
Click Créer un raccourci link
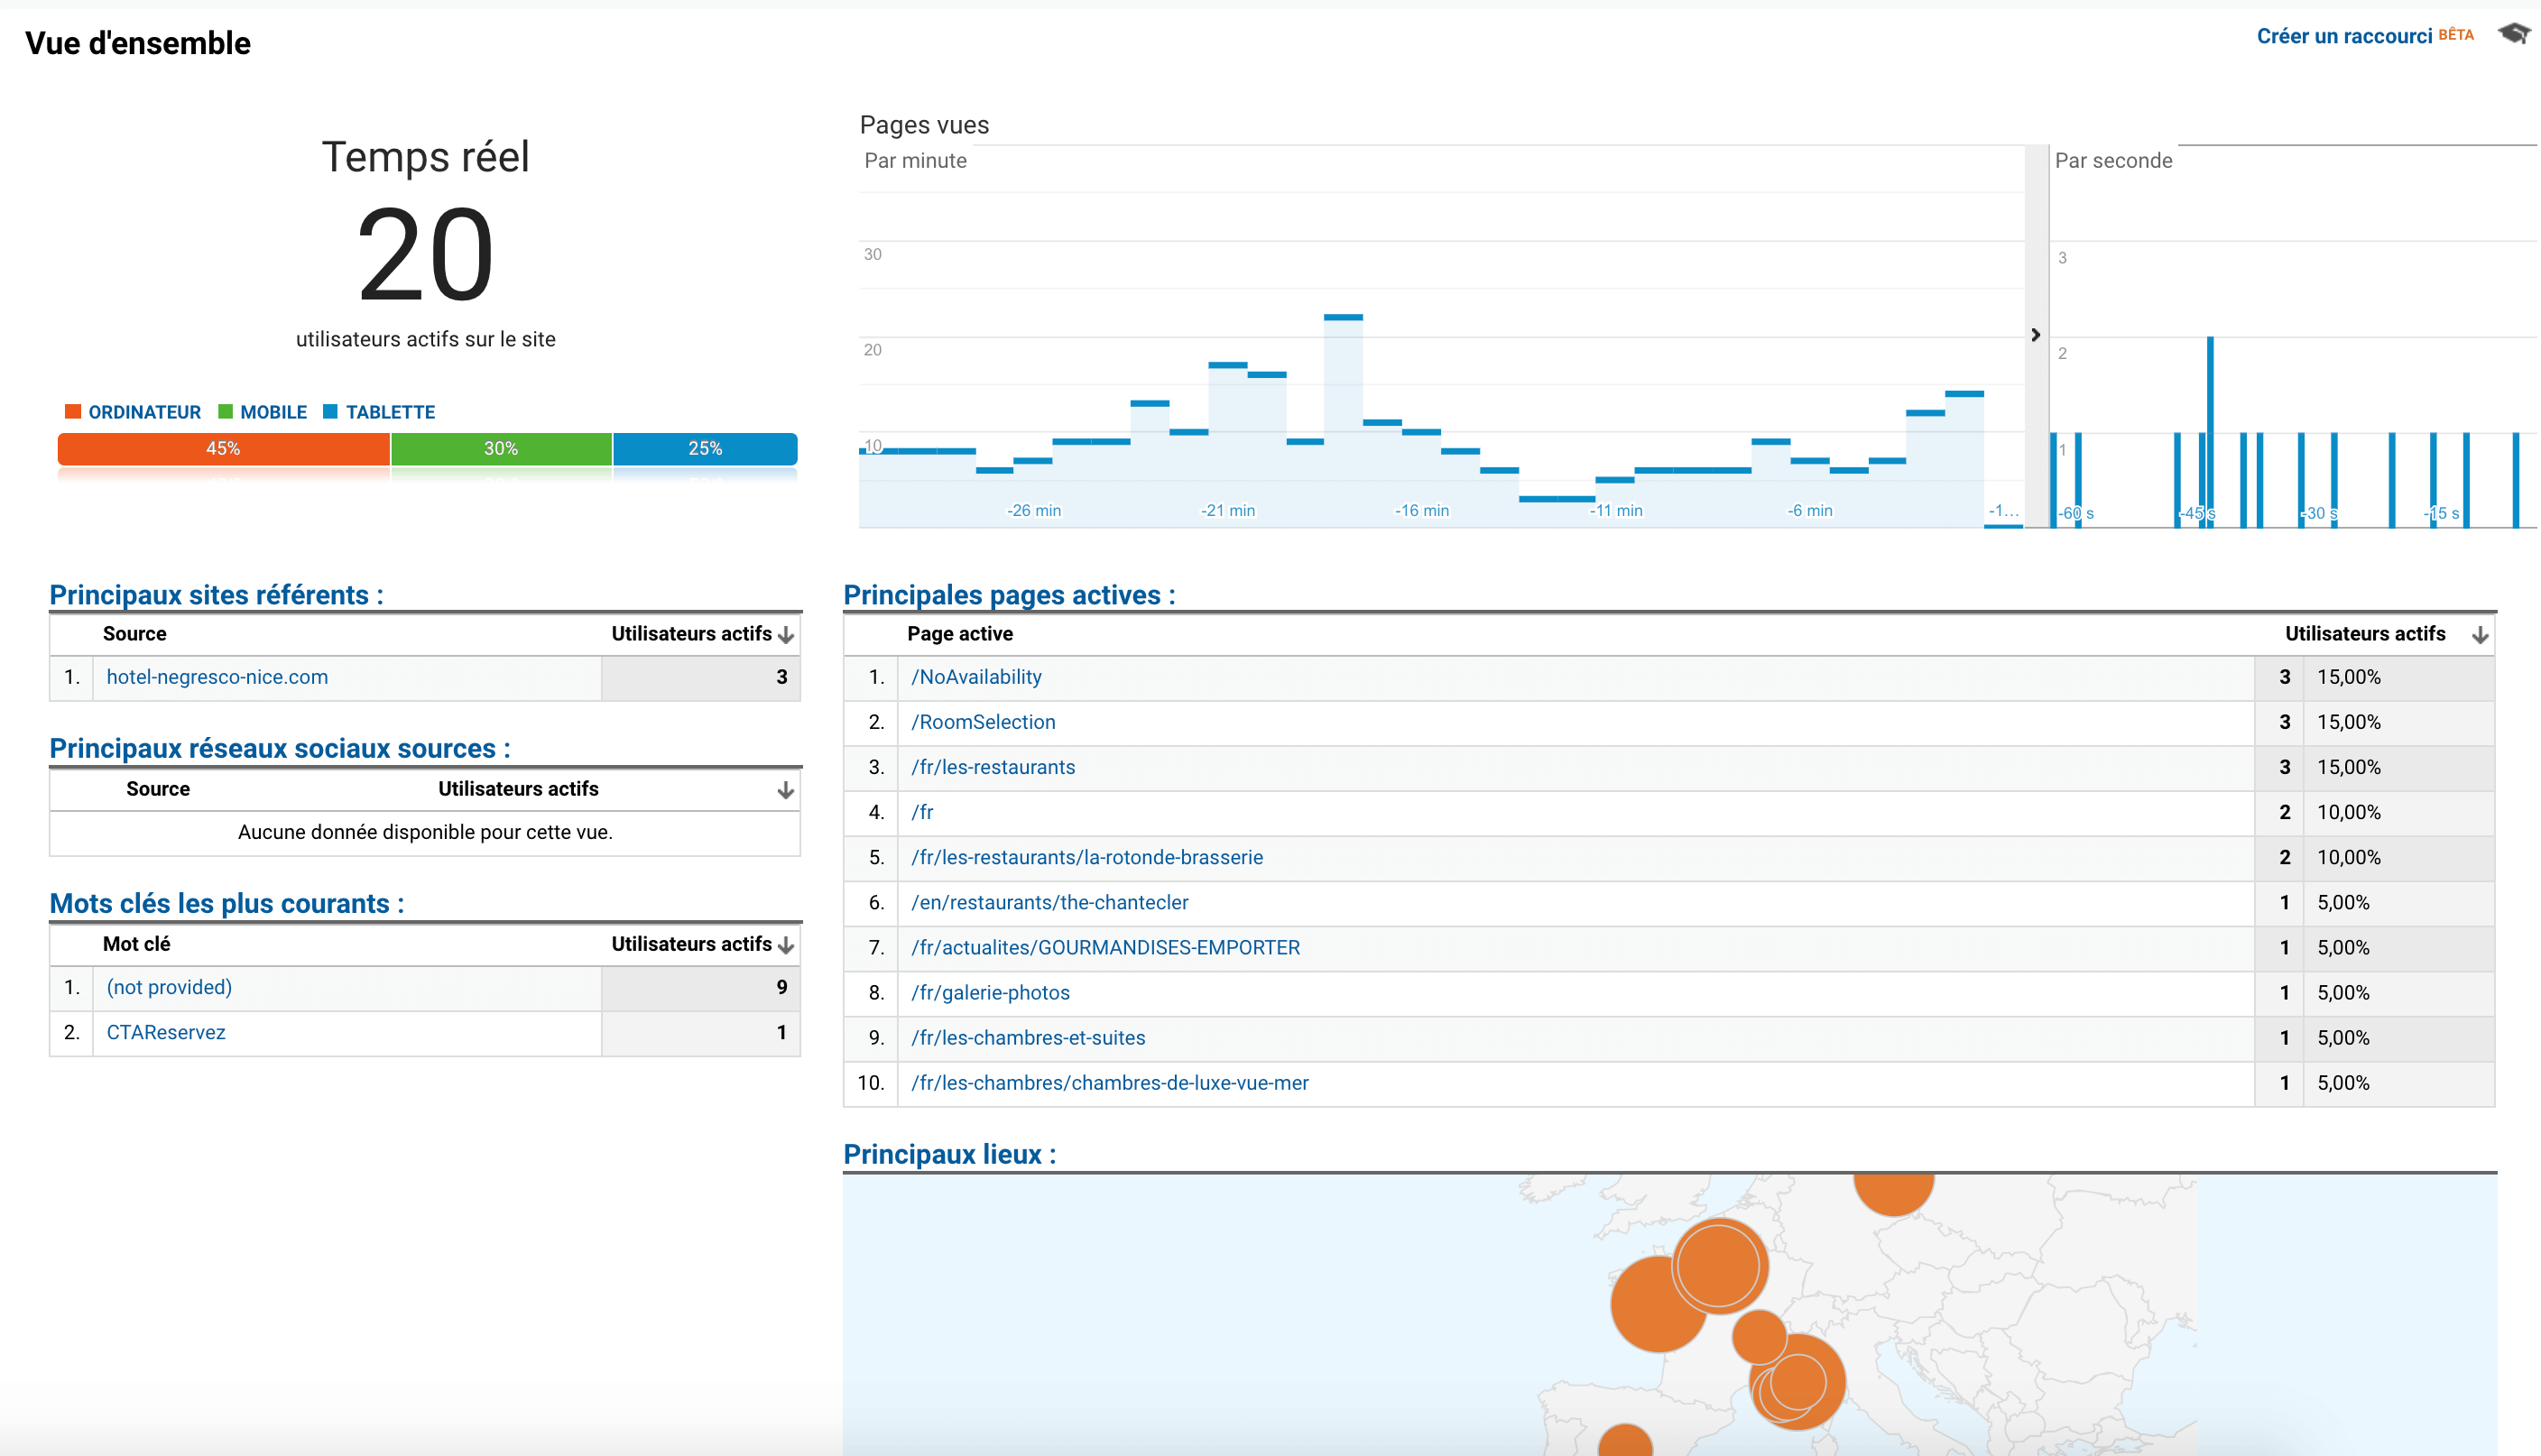2343,36
